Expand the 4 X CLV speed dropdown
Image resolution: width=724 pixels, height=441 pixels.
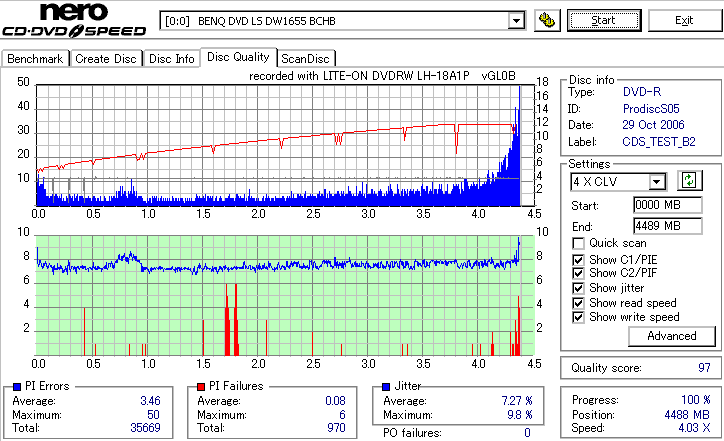(656, 182)
